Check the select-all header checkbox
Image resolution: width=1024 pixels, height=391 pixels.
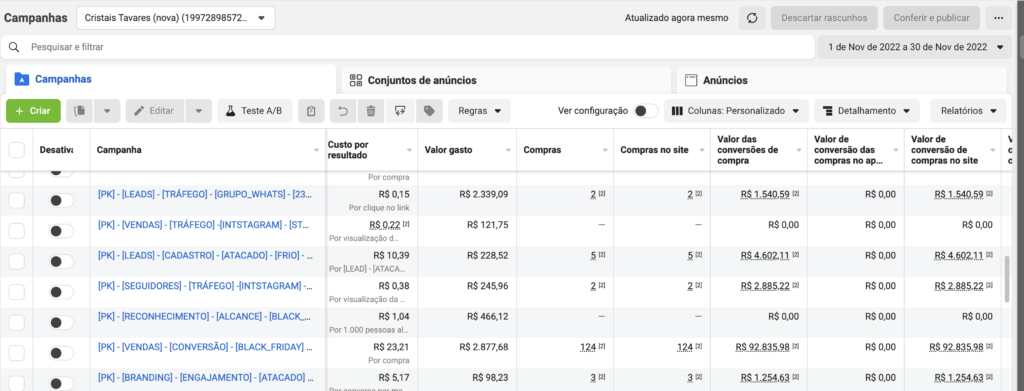coord(16,150)
